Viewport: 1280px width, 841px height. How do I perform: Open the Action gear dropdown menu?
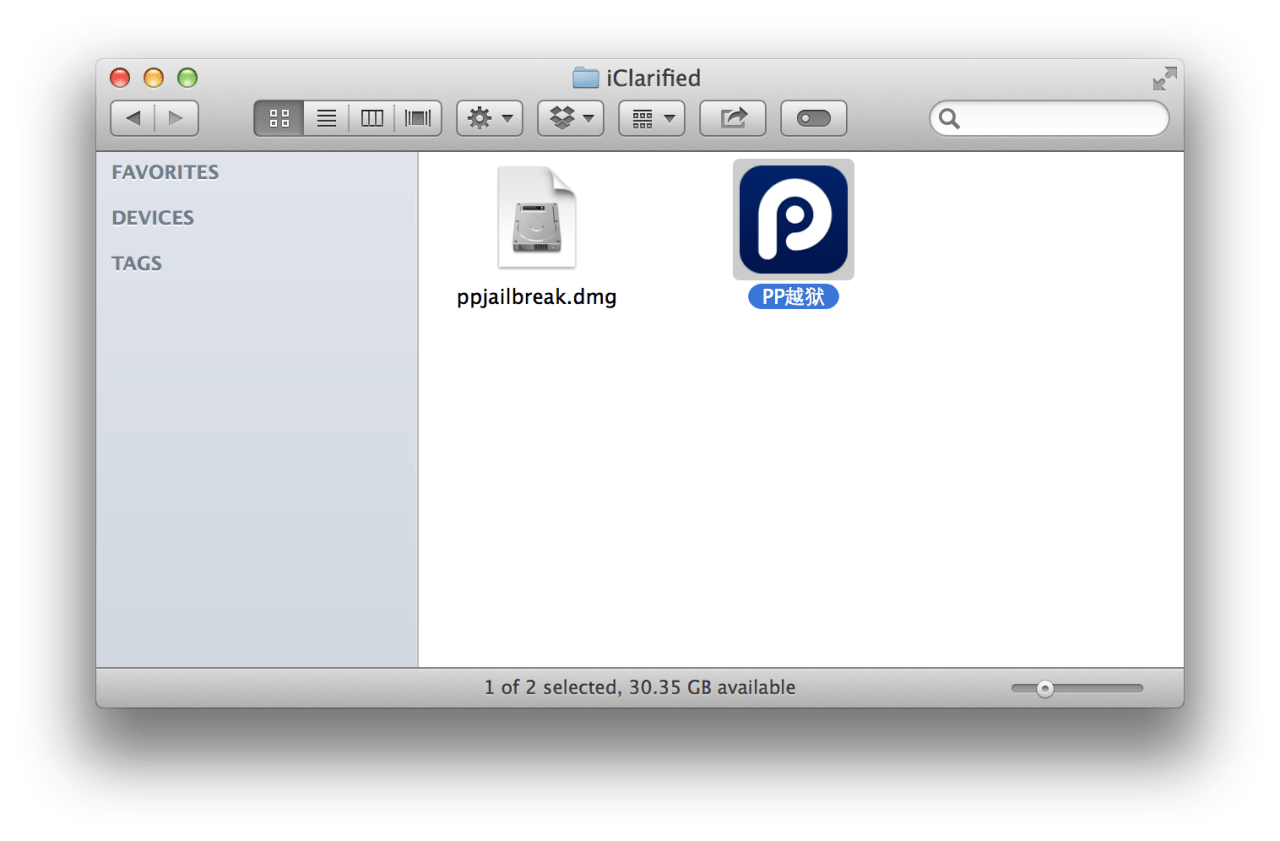pyautogui.click(x=490, y=118)
